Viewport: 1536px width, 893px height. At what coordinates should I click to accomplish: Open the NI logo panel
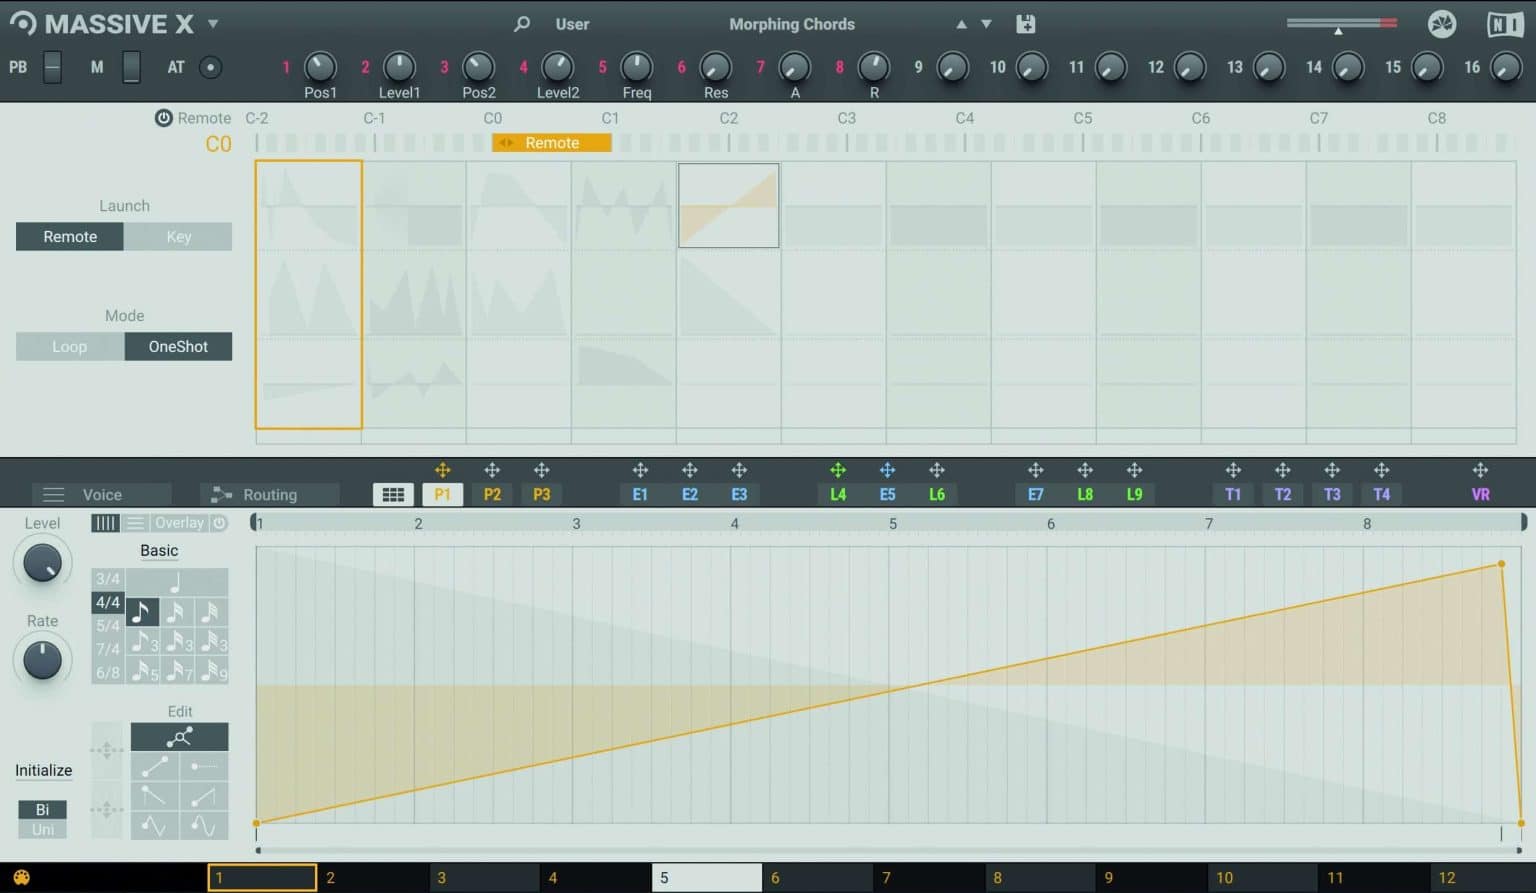(x=1504, y=23)
